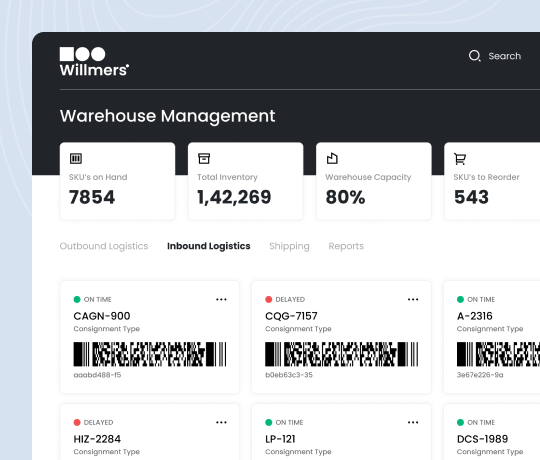Click green status dot on A-2316
540x460 pixels.
click(460, 300)
